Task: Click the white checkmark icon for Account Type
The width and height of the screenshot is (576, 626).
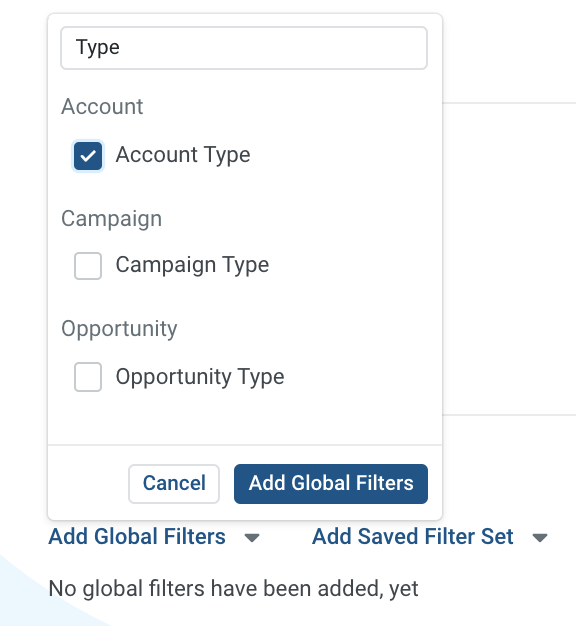Action: (x=88, y=156)
